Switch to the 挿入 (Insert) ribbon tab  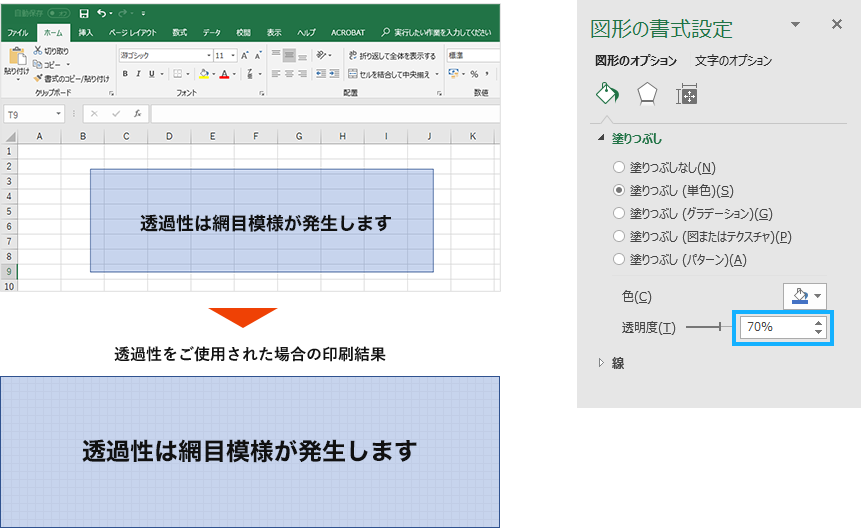(86, 33)
